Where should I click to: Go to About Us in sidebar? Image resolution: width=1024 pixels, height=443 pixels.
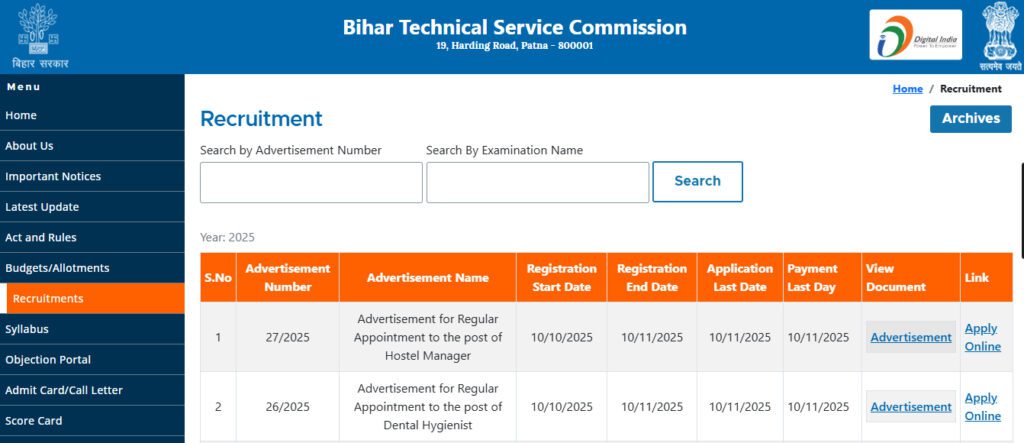[29, 146]
